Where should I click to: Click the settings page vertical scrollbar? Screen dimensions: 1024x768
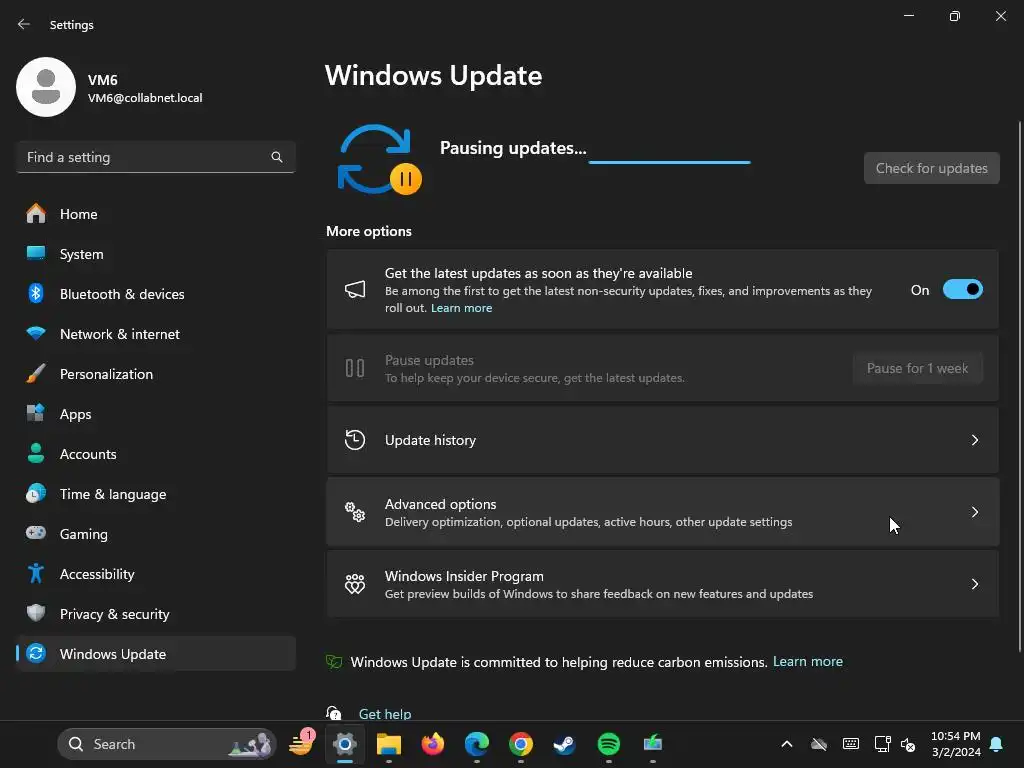pyautogui.click(x=1019, y=385)
